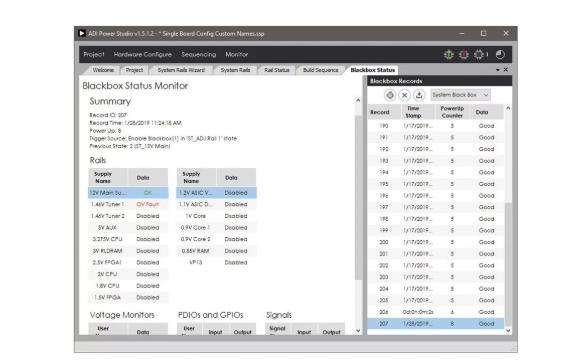The width and height of the screenshot is (561, 361).
Task: Open the Hardware Configure menu
Action: (143, 54)
